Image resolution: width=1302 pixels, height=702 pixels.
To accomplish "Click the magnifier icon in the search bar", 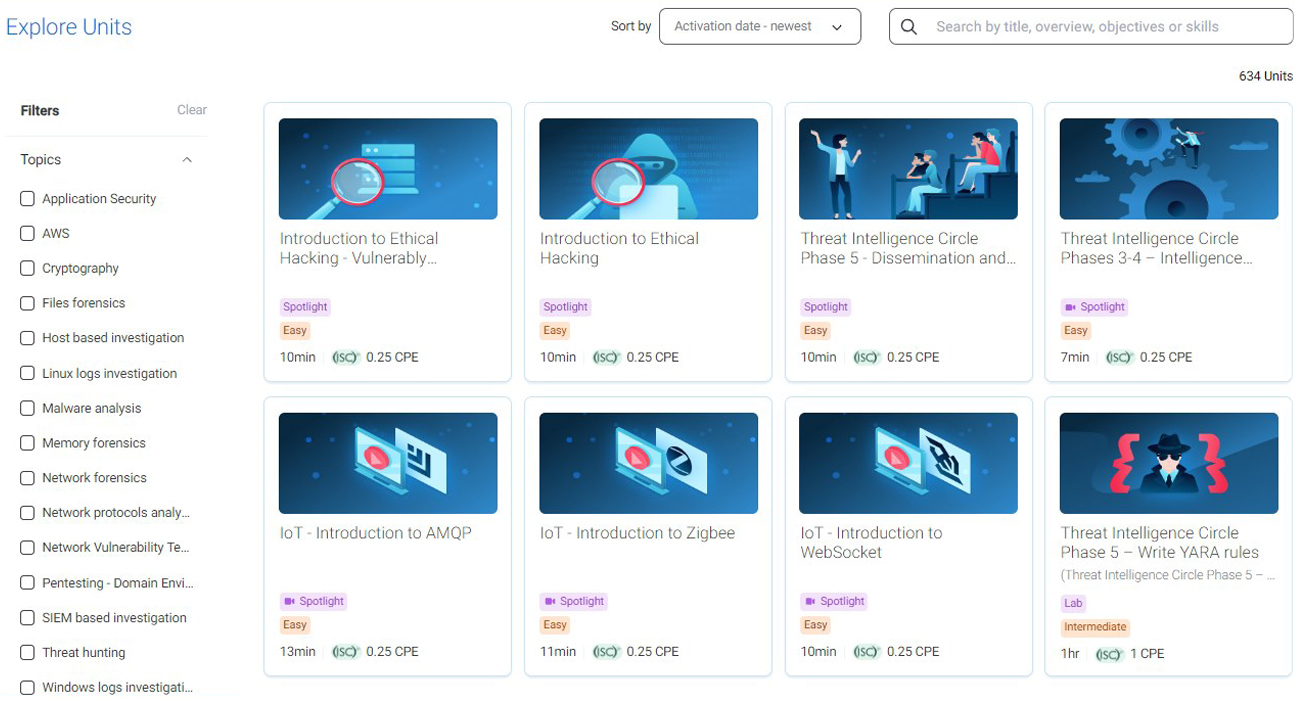I will point(908,26).
